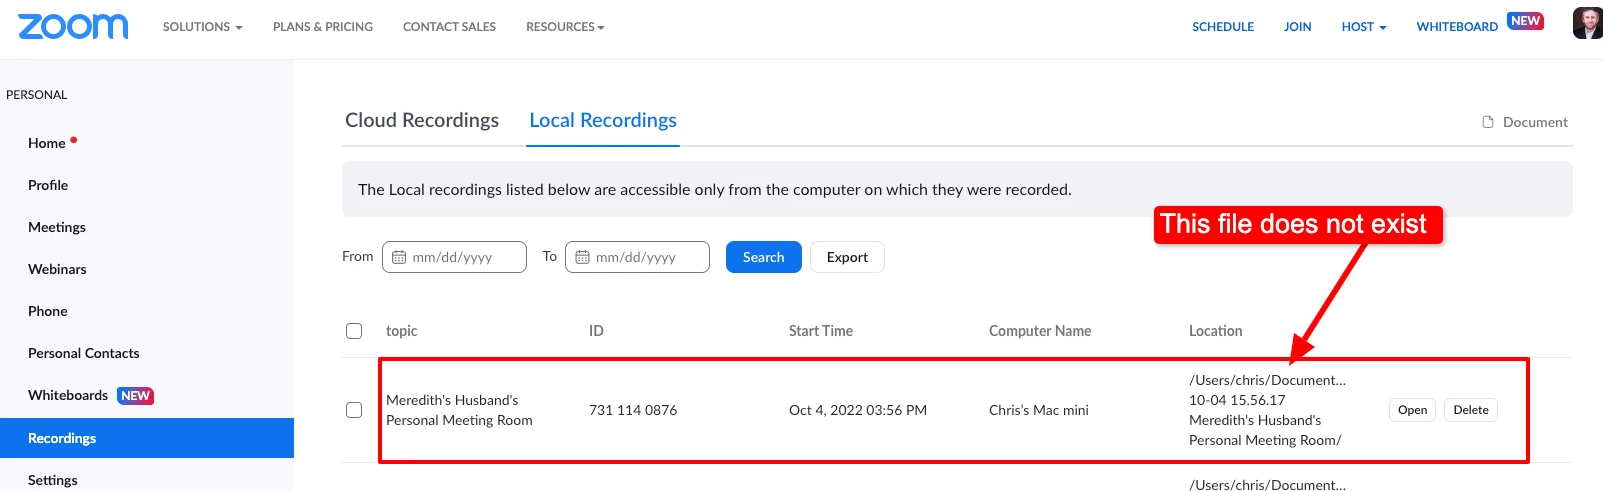
Task: Click start time Oct 4, 2022 03:56 PM
Action: 858,410
